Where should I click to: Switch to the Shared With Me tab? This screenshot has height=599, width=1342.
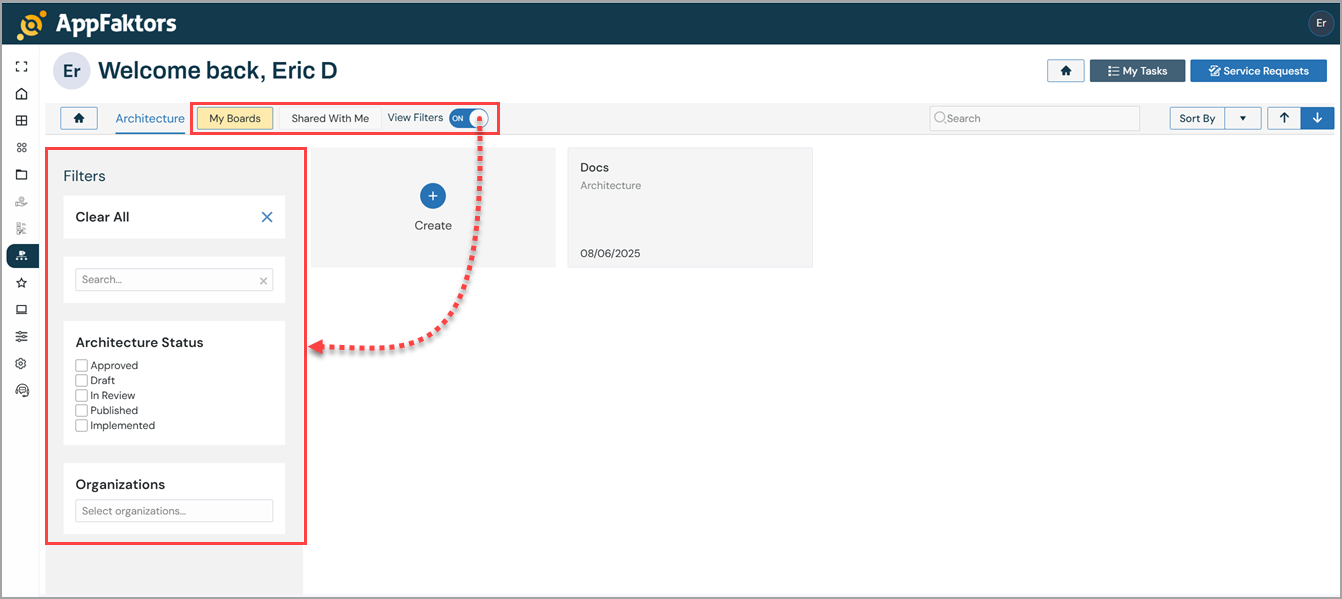pyautogui.click(x=330, y=118)
